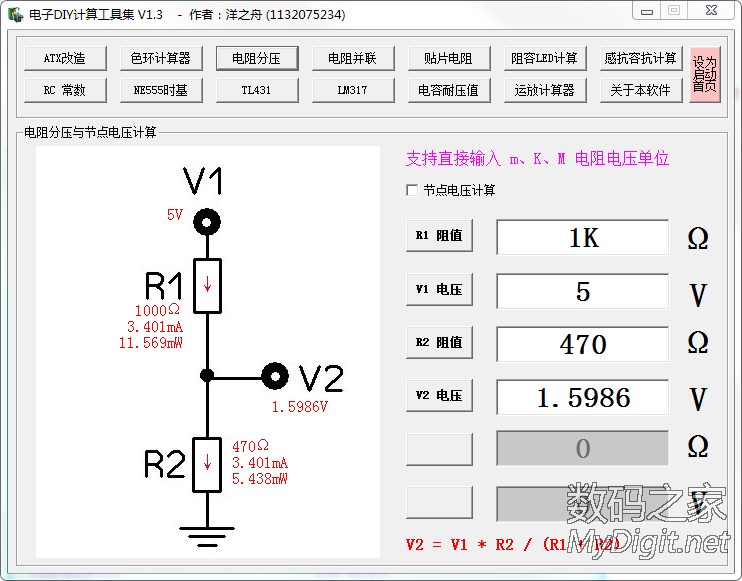Screen dimensions: 742x581
Task: Click the V1 terminal in the circuit diagram
Action: pyautogui.click(x=207, y=221)
